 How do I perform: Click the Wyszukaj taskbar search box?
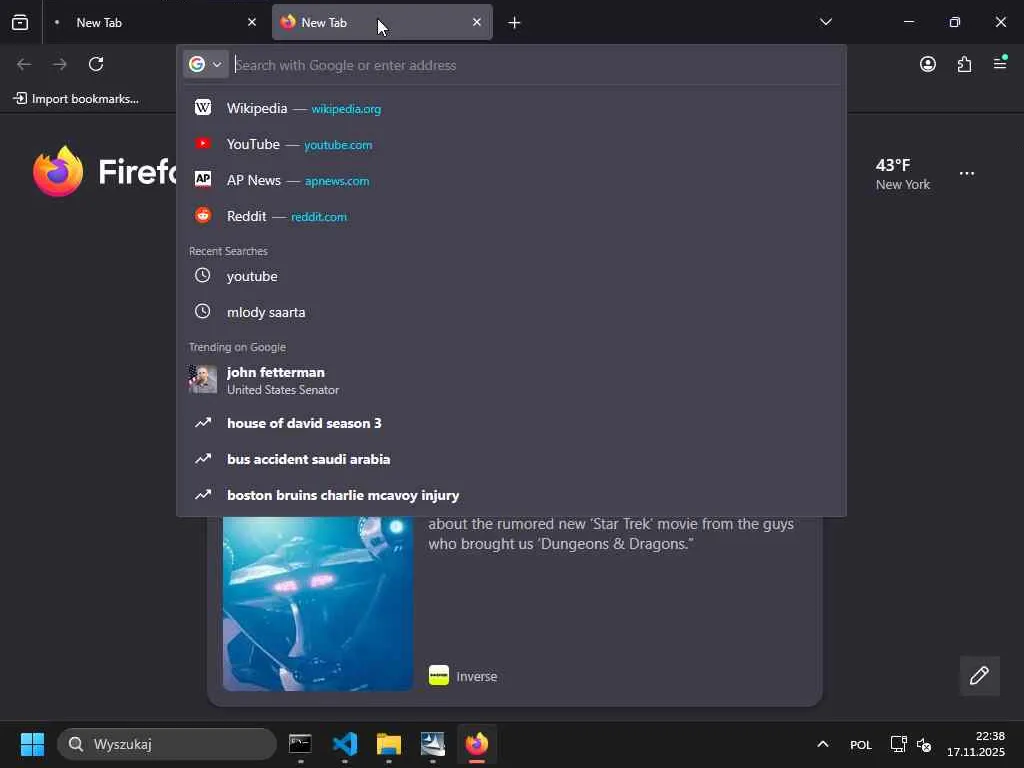pyautogui.click(x=167, y=744)
